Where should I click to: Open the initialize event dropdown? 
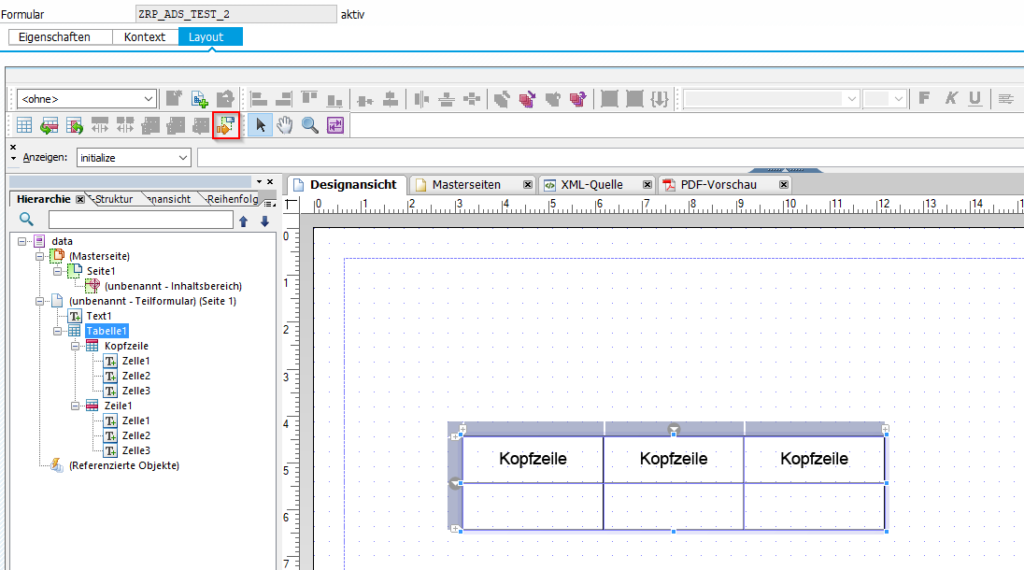coord(182,158)
